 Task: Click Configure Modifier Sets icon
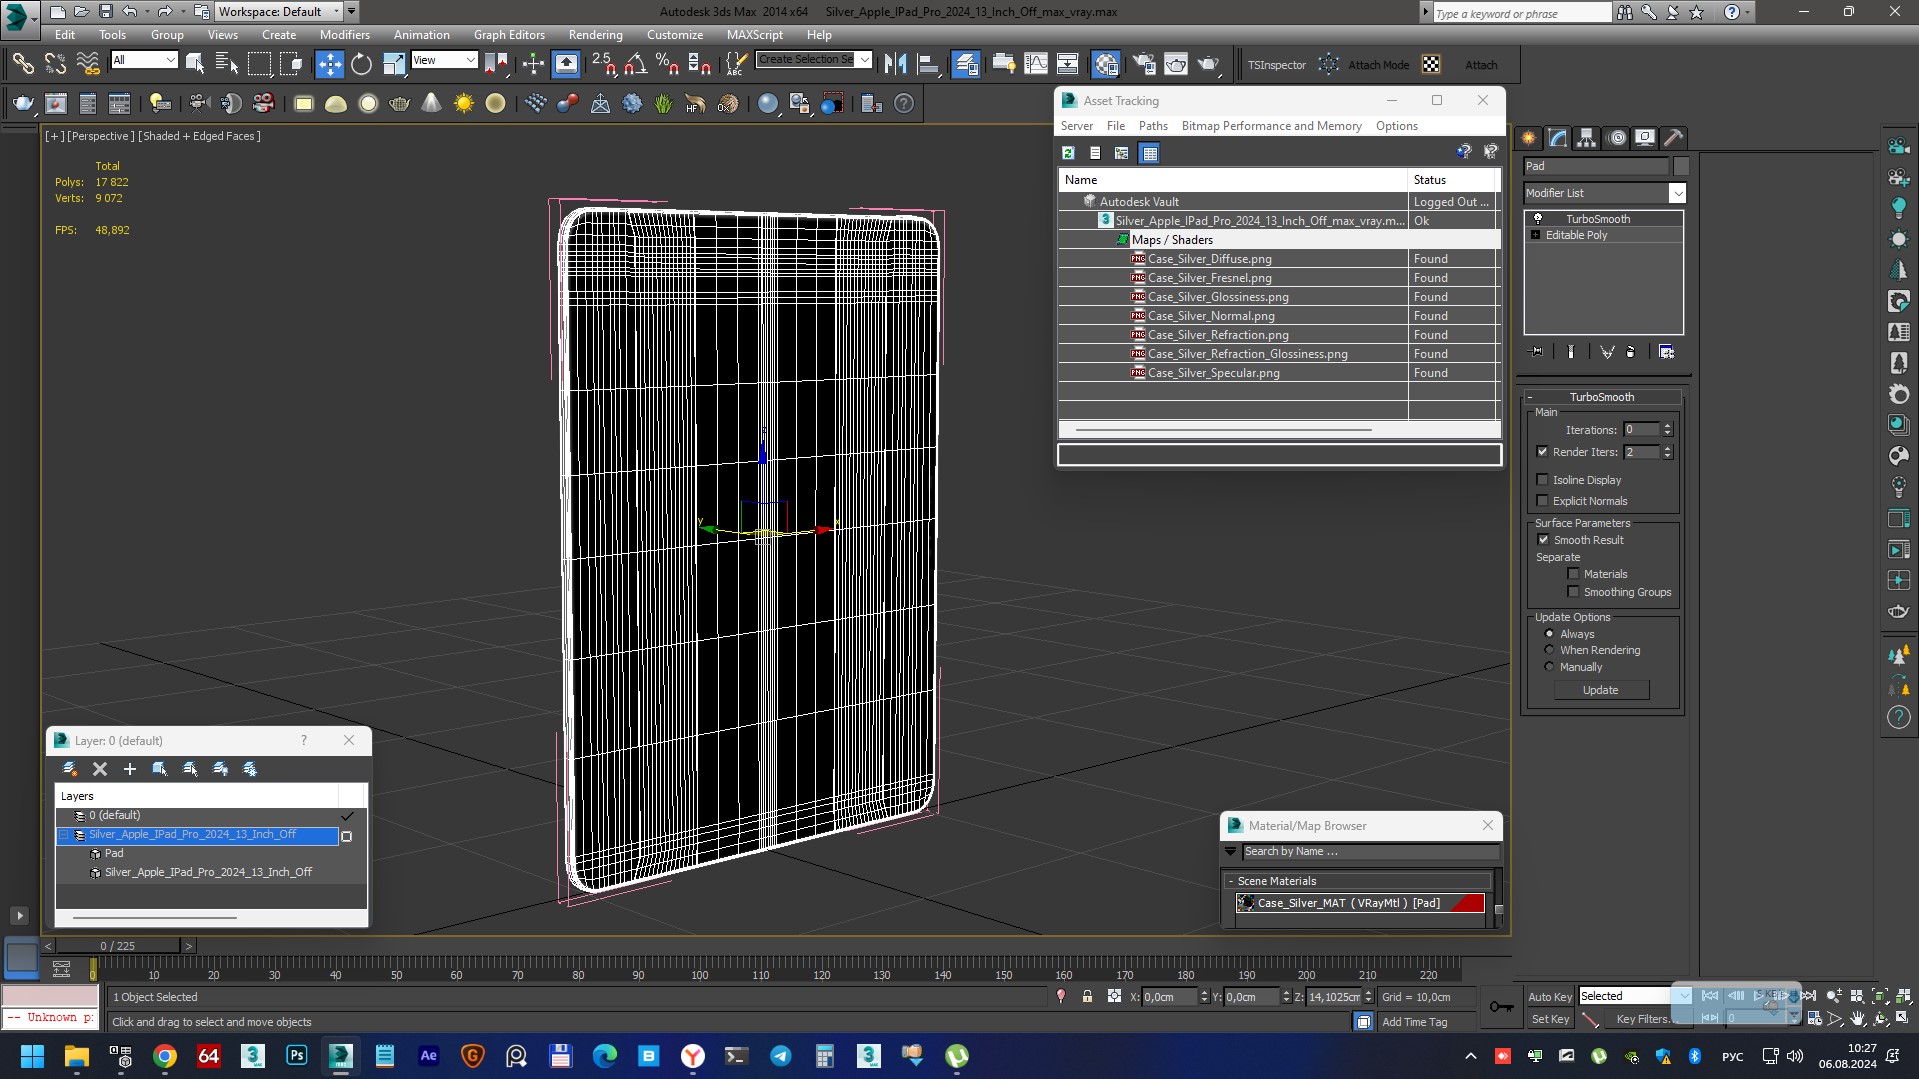coord(1666,352)
